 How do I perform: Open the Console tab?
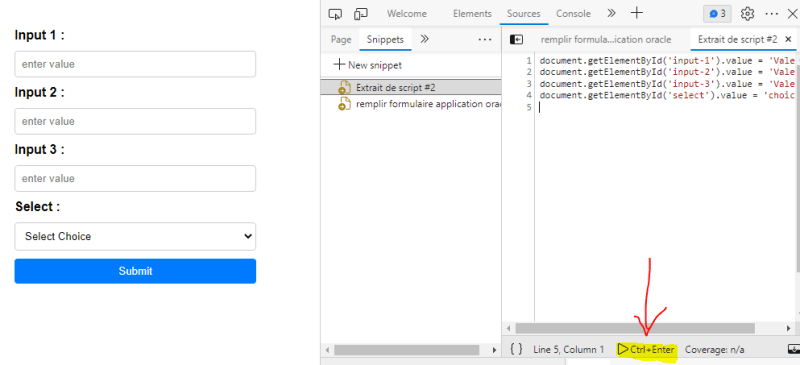(573, 14)
